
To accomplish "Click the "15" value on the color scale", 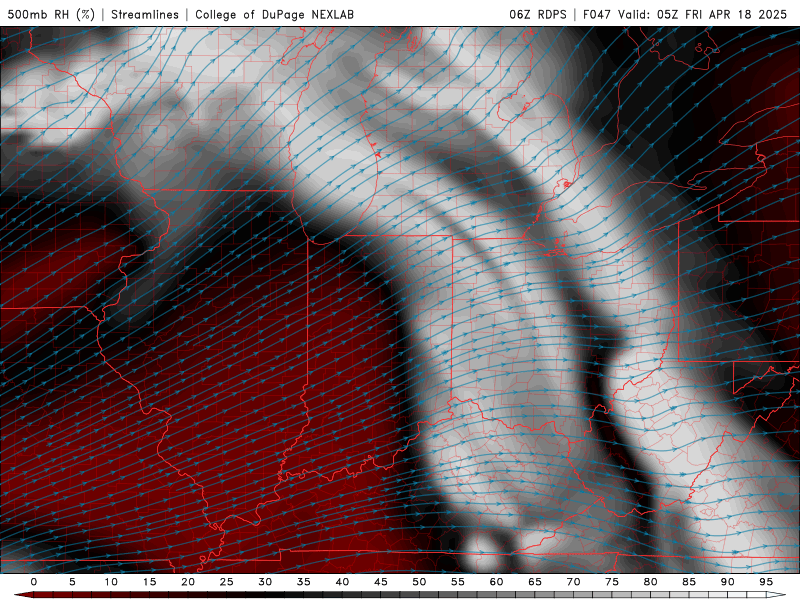I will click(x=149, y=582).
